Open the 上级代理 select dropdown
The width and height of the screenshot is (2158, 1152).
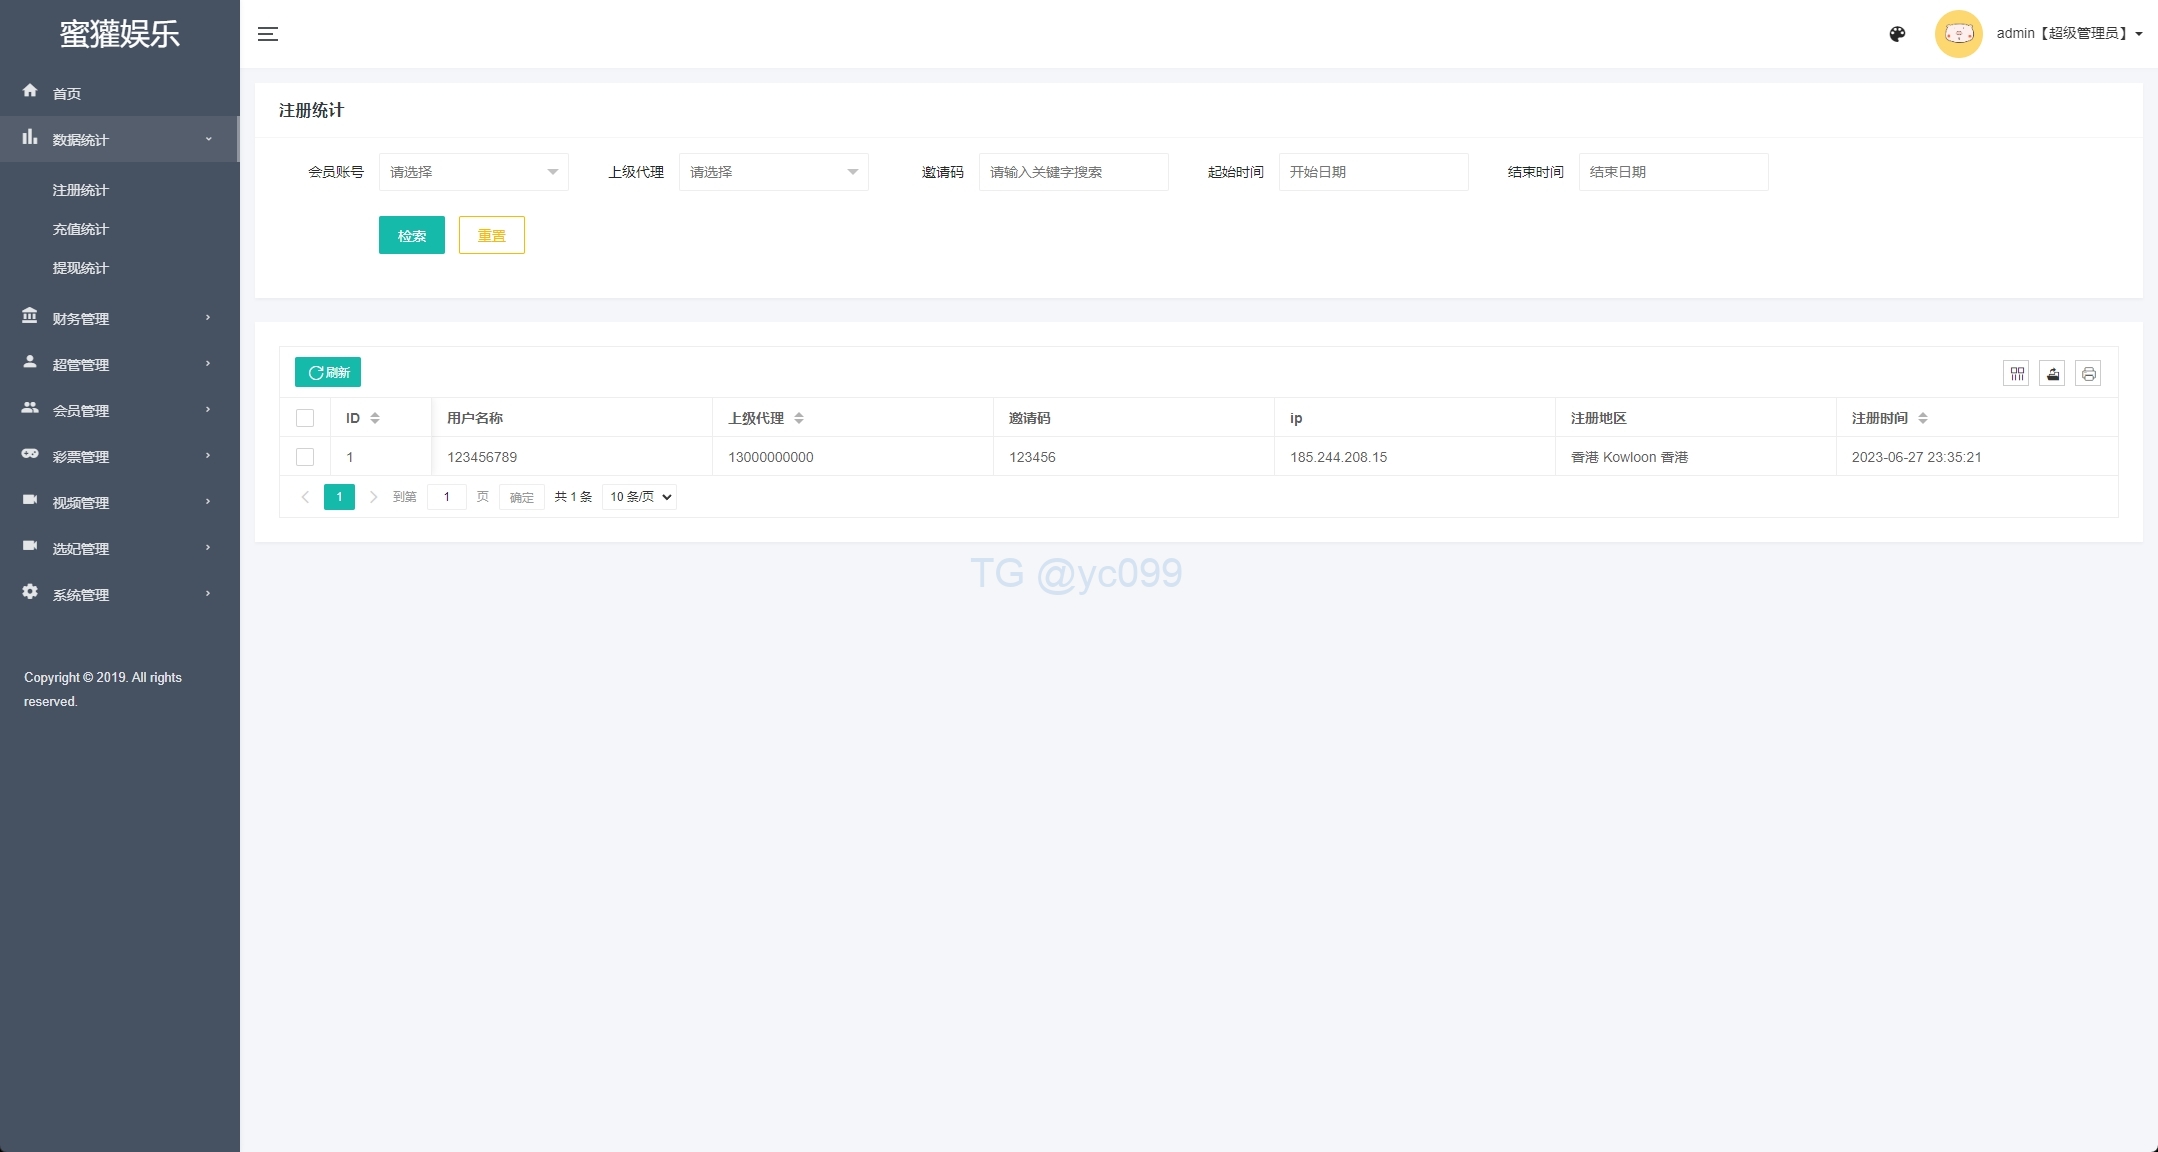click(x=773, y=172)
